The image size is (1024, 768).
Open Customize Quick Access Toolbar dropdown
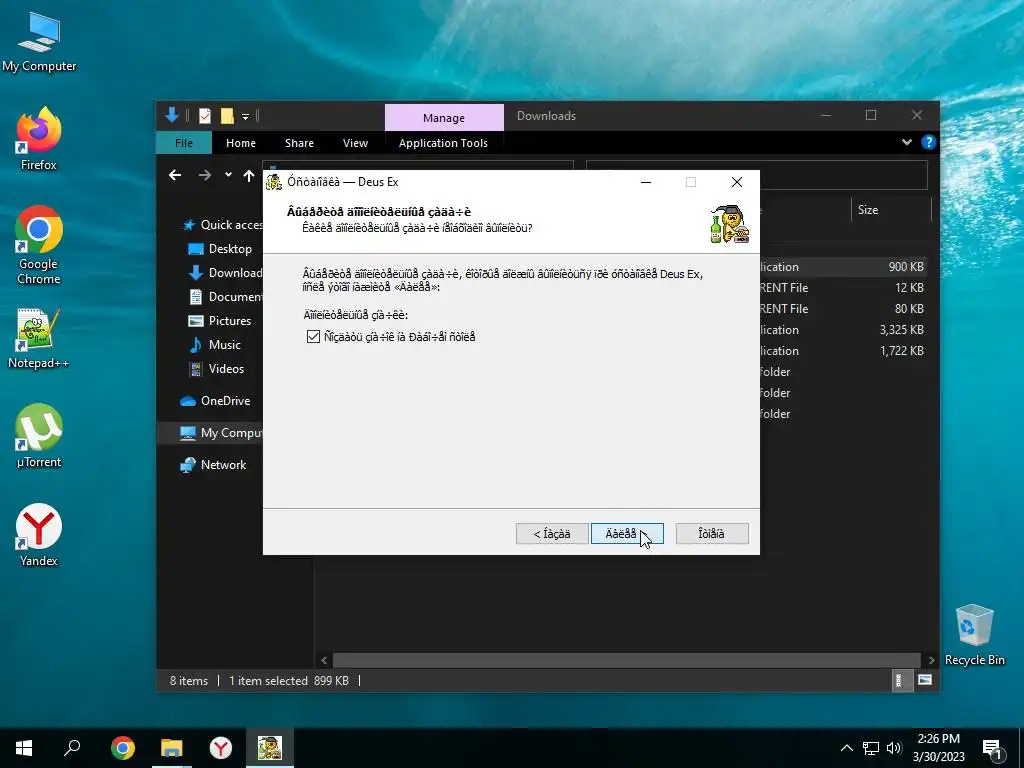click(x=246, y=116)
